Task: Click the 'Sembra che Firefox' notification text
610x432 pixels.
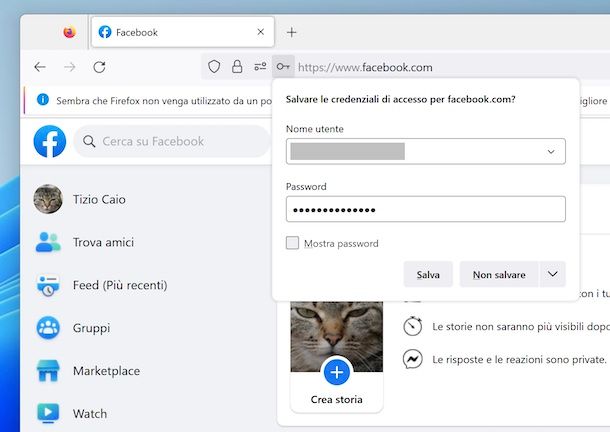Action: pos(164,101)
